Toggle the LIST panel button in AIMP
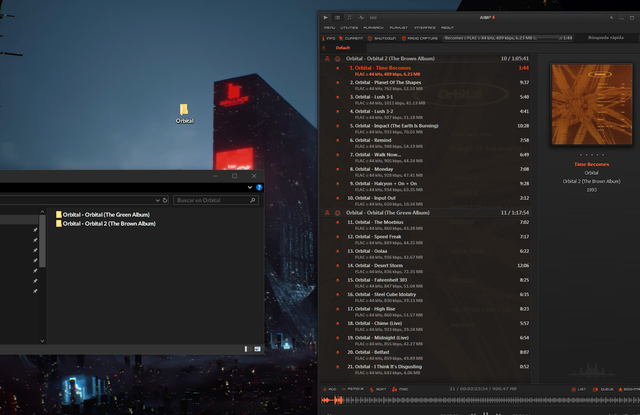Screen dimensions: 640x415 [x=579, y=389]
